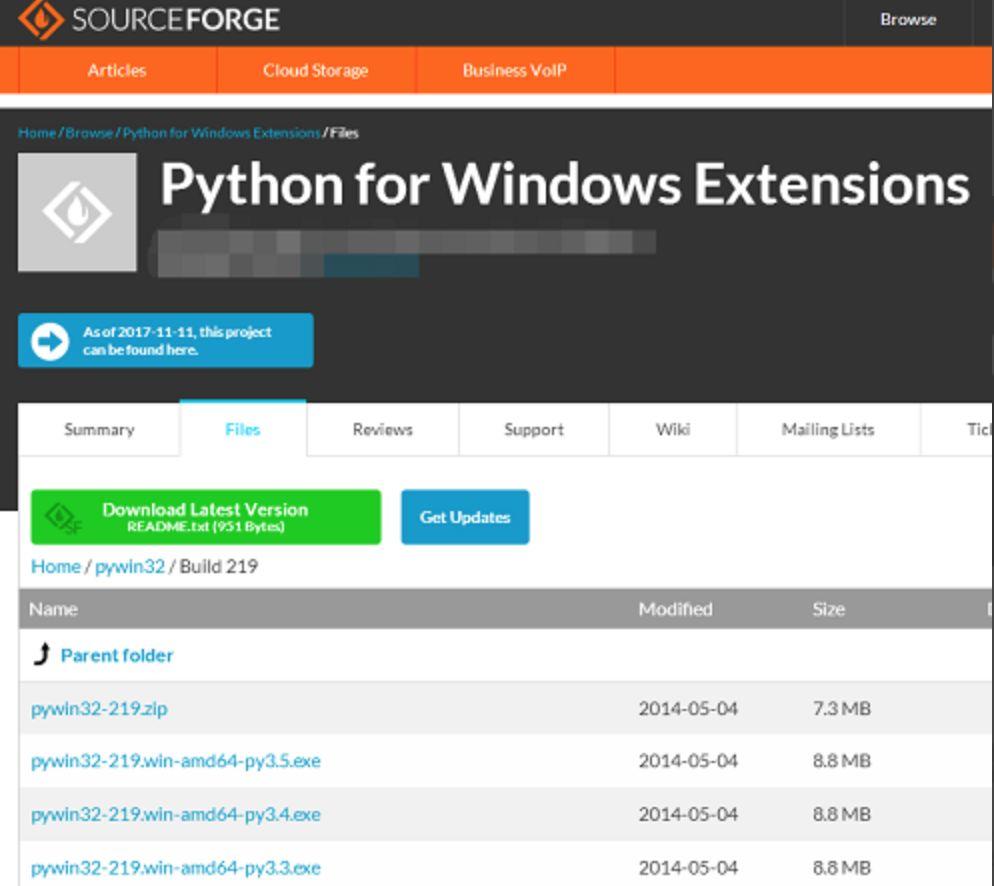The image size is (994, 886).
Task: Open the Browse menu in top bar
Action: 908,20
